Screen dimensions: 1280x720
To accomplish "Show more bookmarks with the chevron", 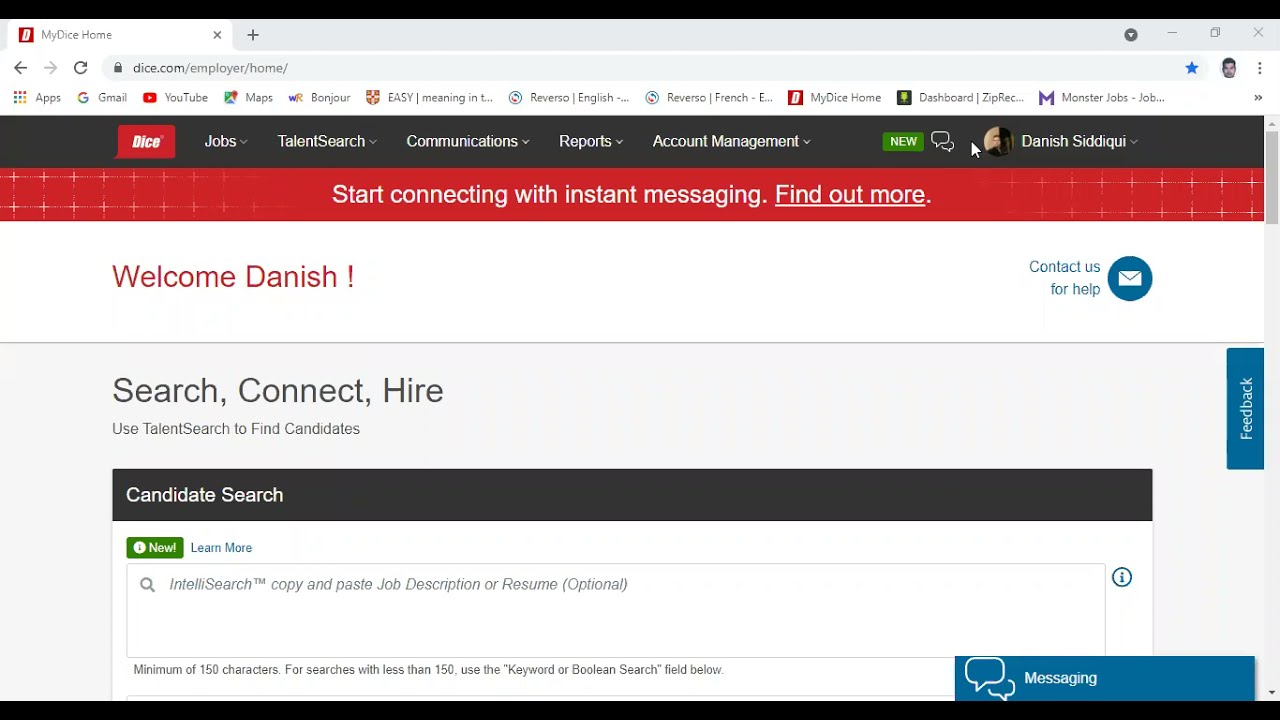I will 1258,98.
